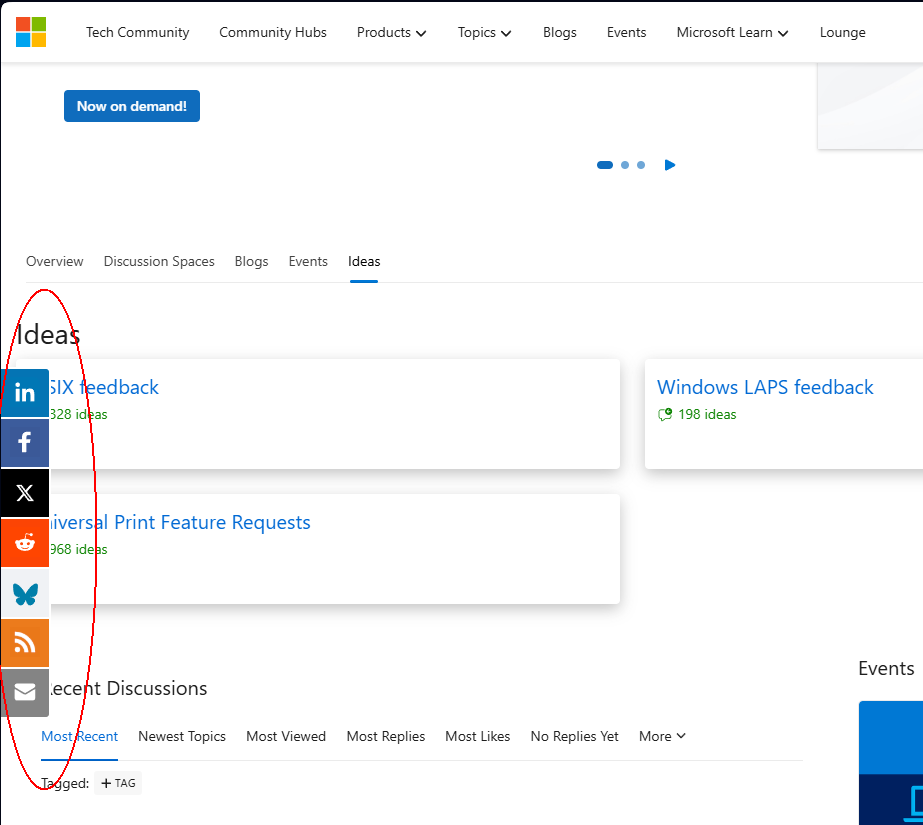Viewport: 923px width, 825px height.
Task: Click the Microsoft logo icon
Action: pyautogui.click(x=31, y=32)
